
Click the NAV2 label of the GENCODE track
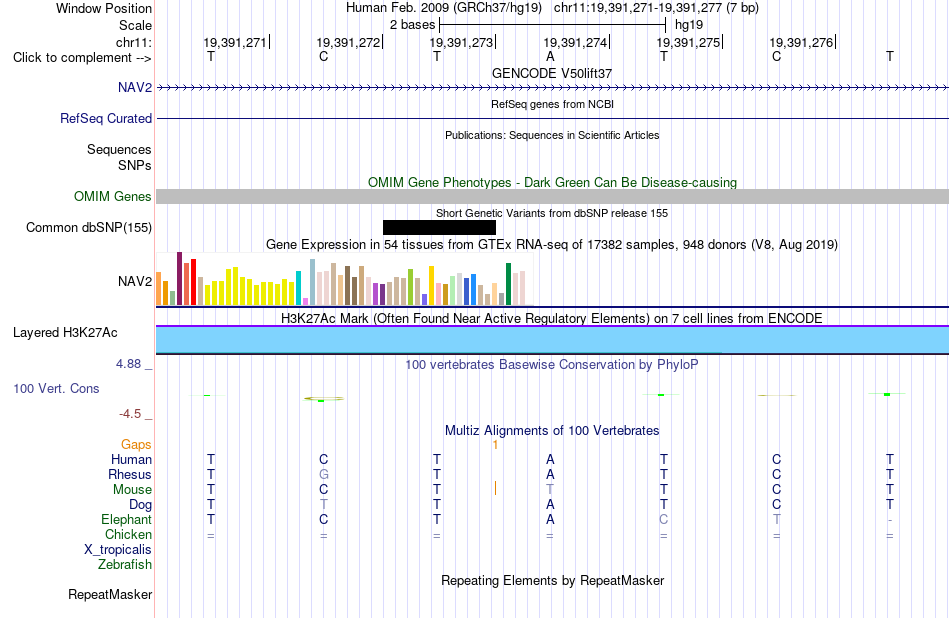(135, 87)
